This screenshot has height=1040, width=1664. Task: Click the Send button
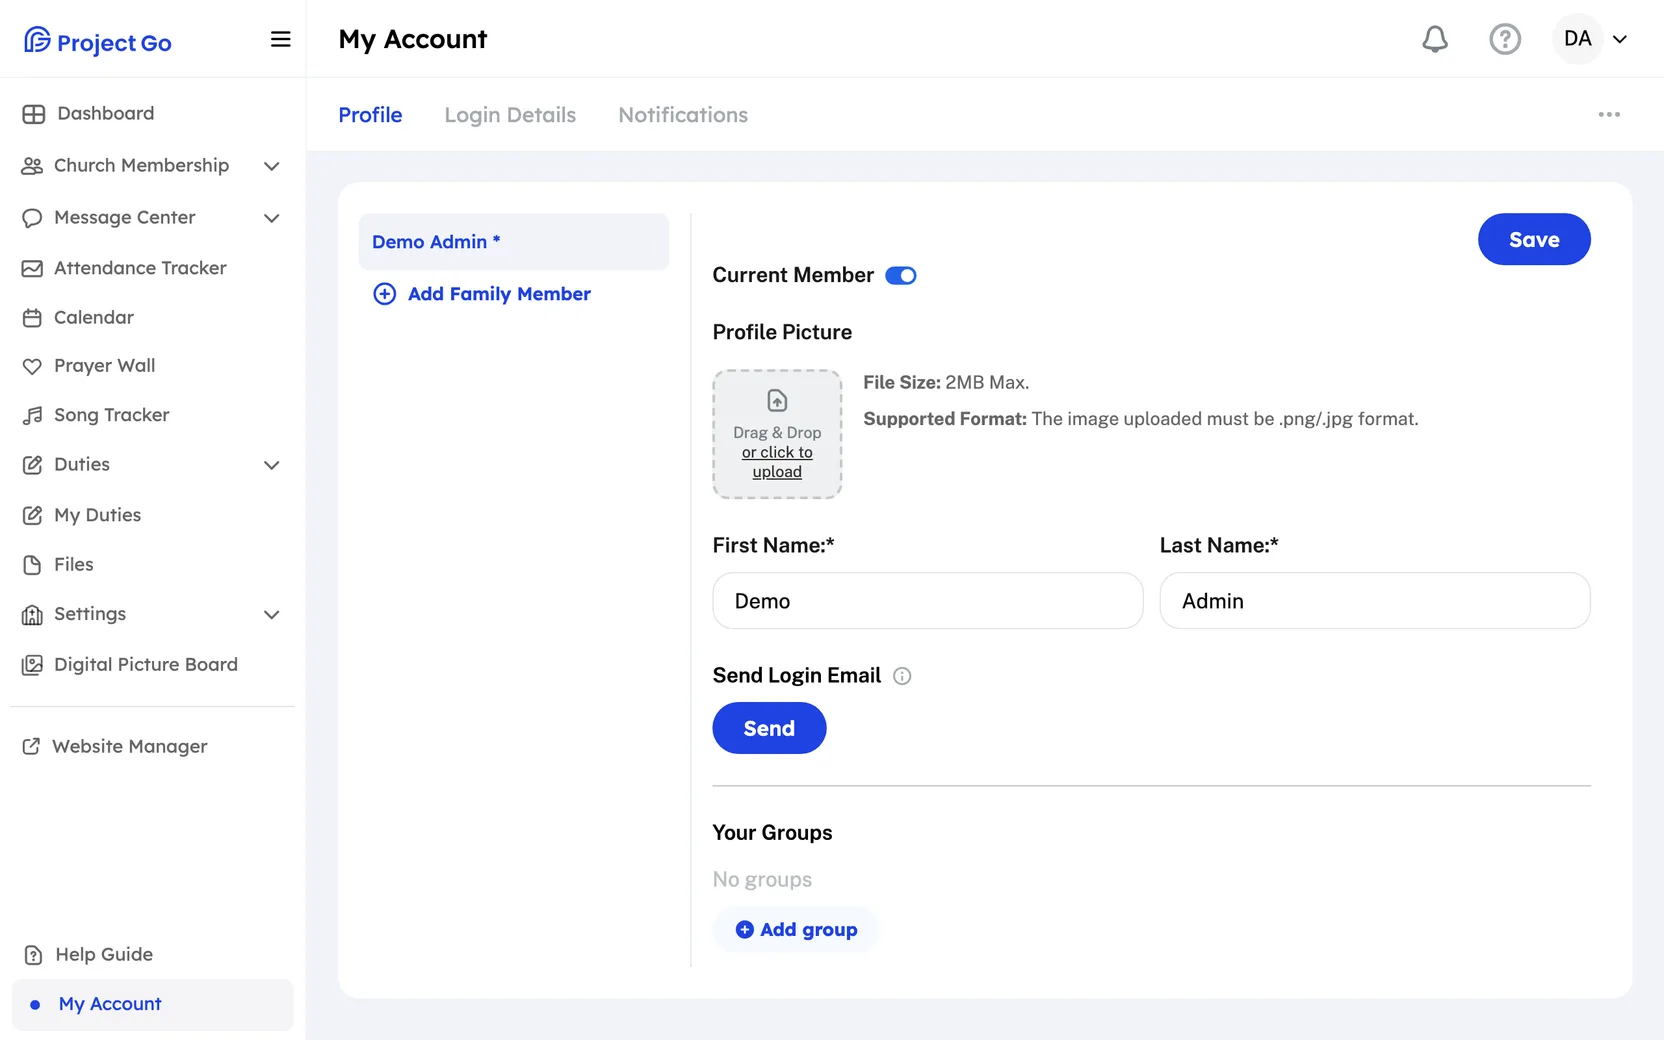coord(769,728)
